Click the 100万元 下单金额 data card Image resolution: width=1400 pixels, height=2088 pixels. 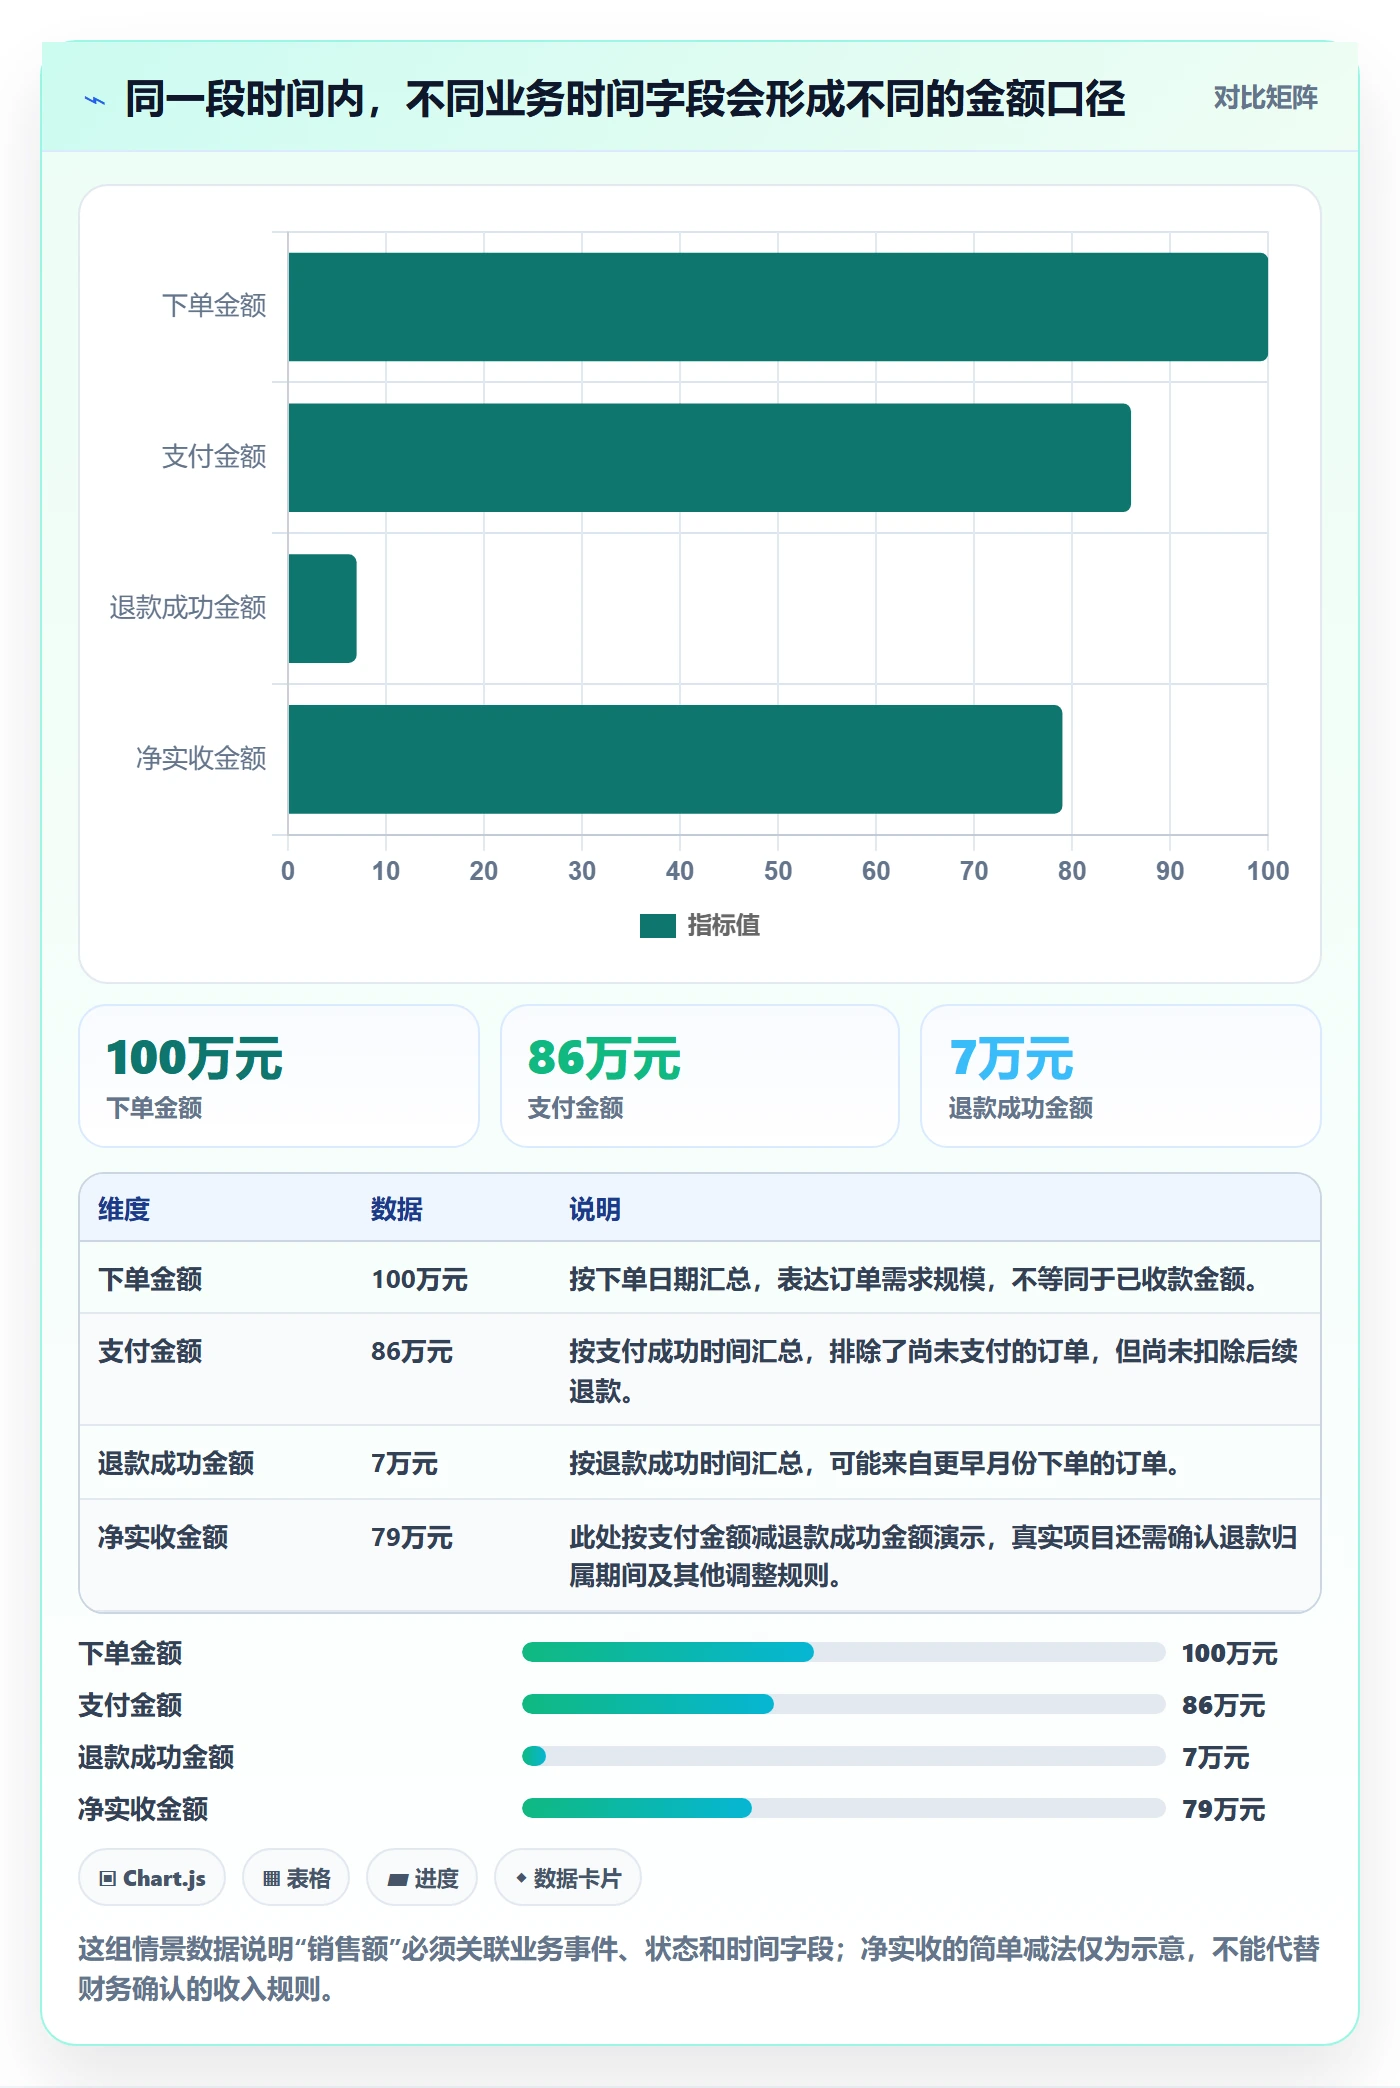coord(279,1076)
